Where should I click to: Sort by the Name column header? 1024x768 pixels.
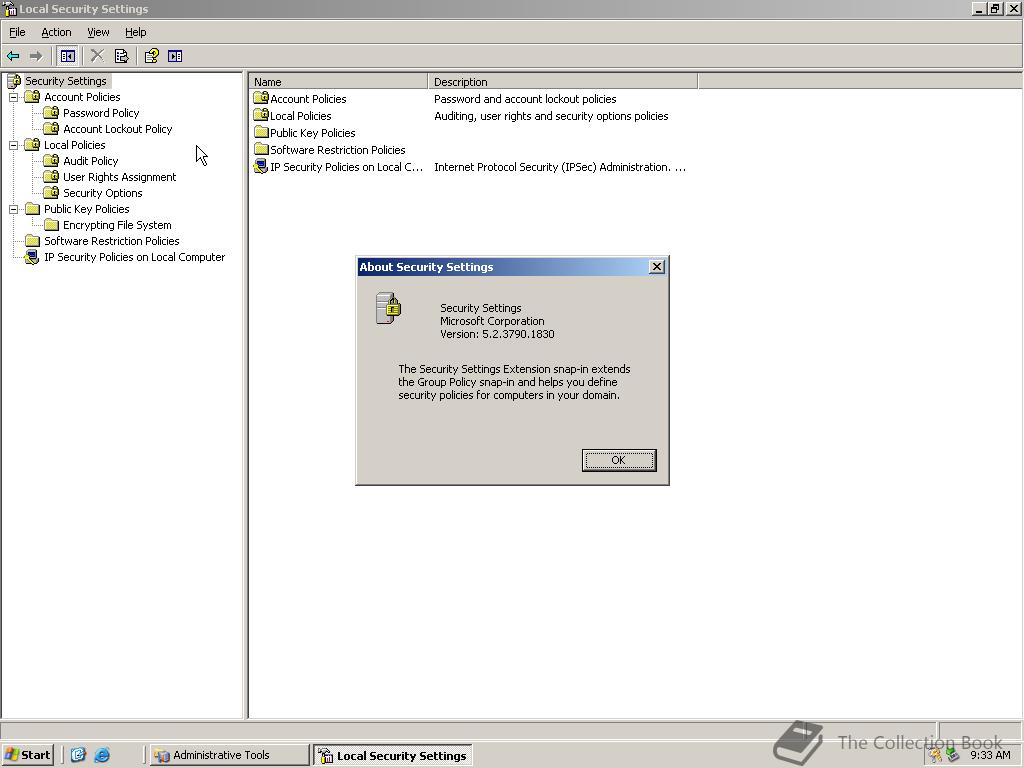[338, 82]
